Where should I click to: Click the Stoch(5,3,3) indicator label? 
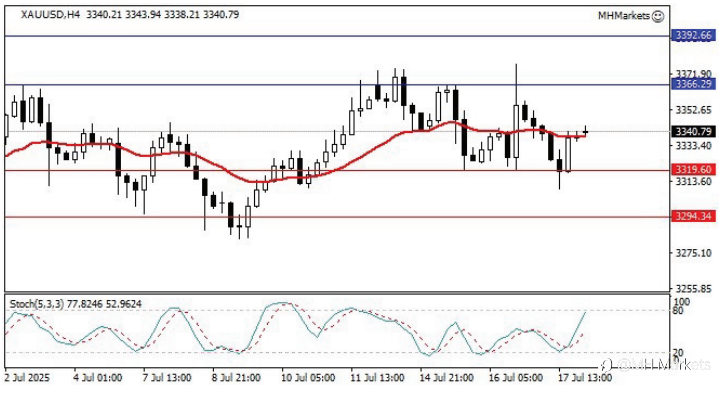[37, 304]
